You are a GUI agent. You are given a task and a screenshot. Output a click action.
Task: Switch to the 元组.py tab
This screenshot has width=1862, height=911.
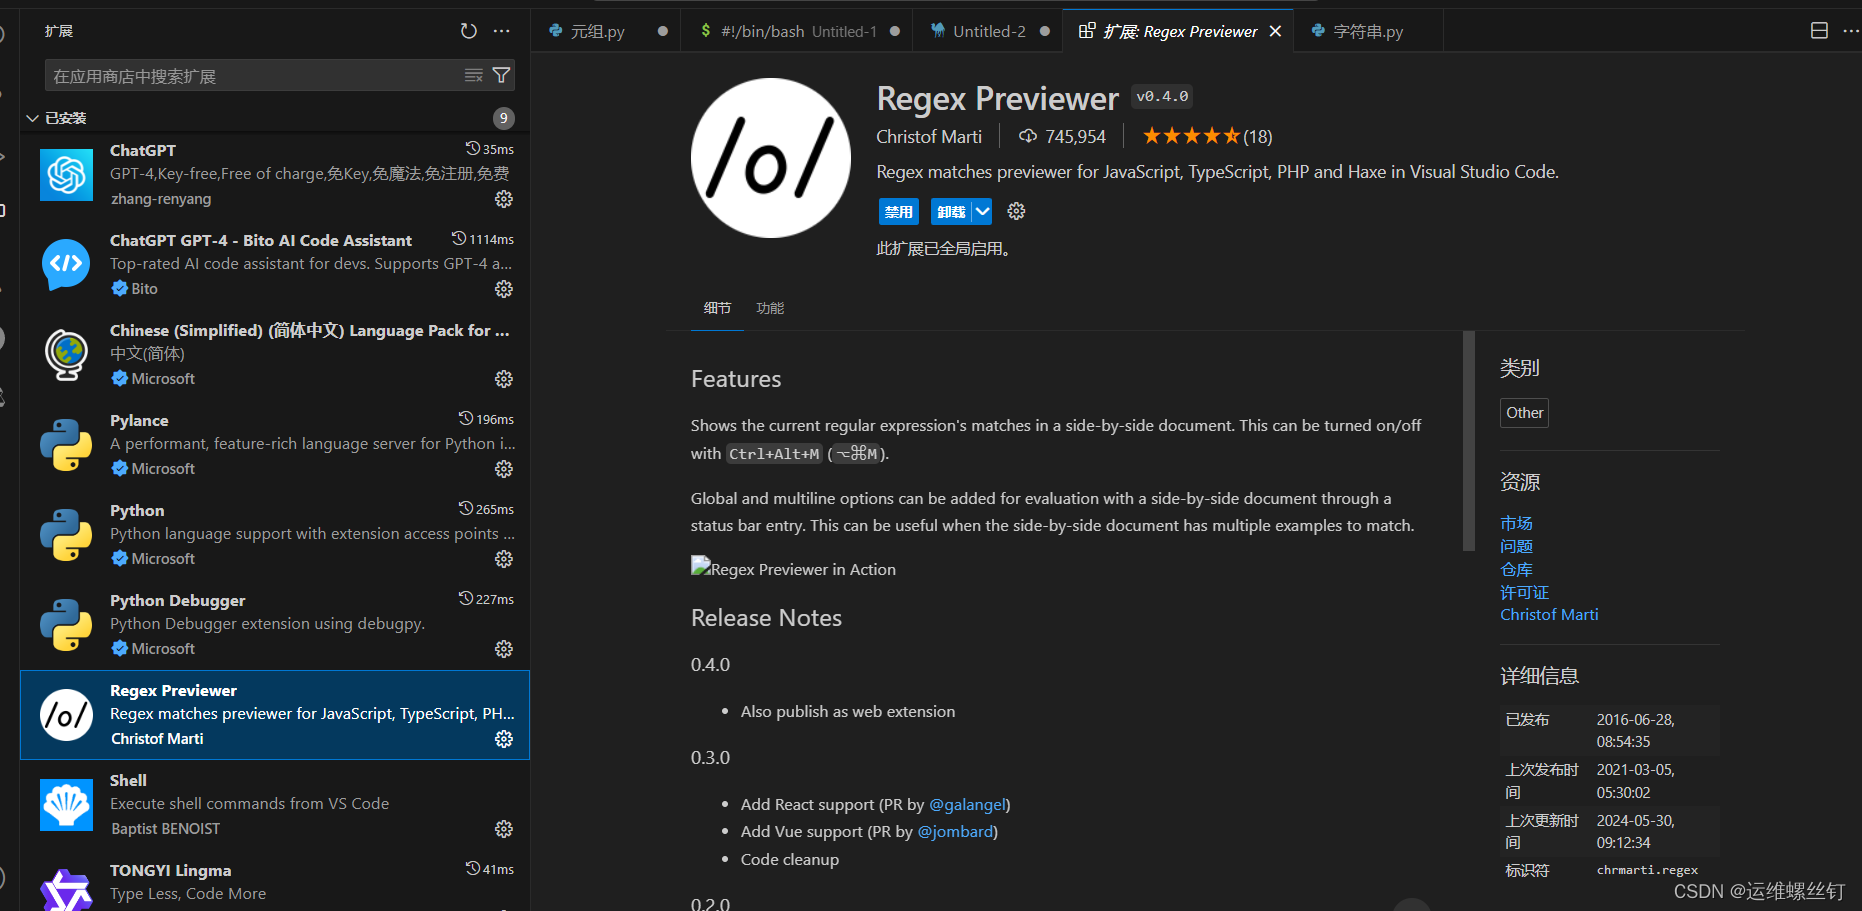[606, 31]
